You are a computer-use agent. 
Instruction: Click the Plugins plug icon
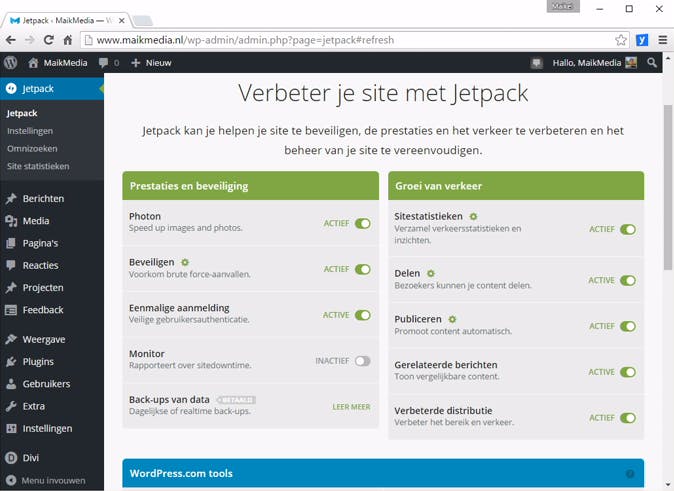pos(11,362)
